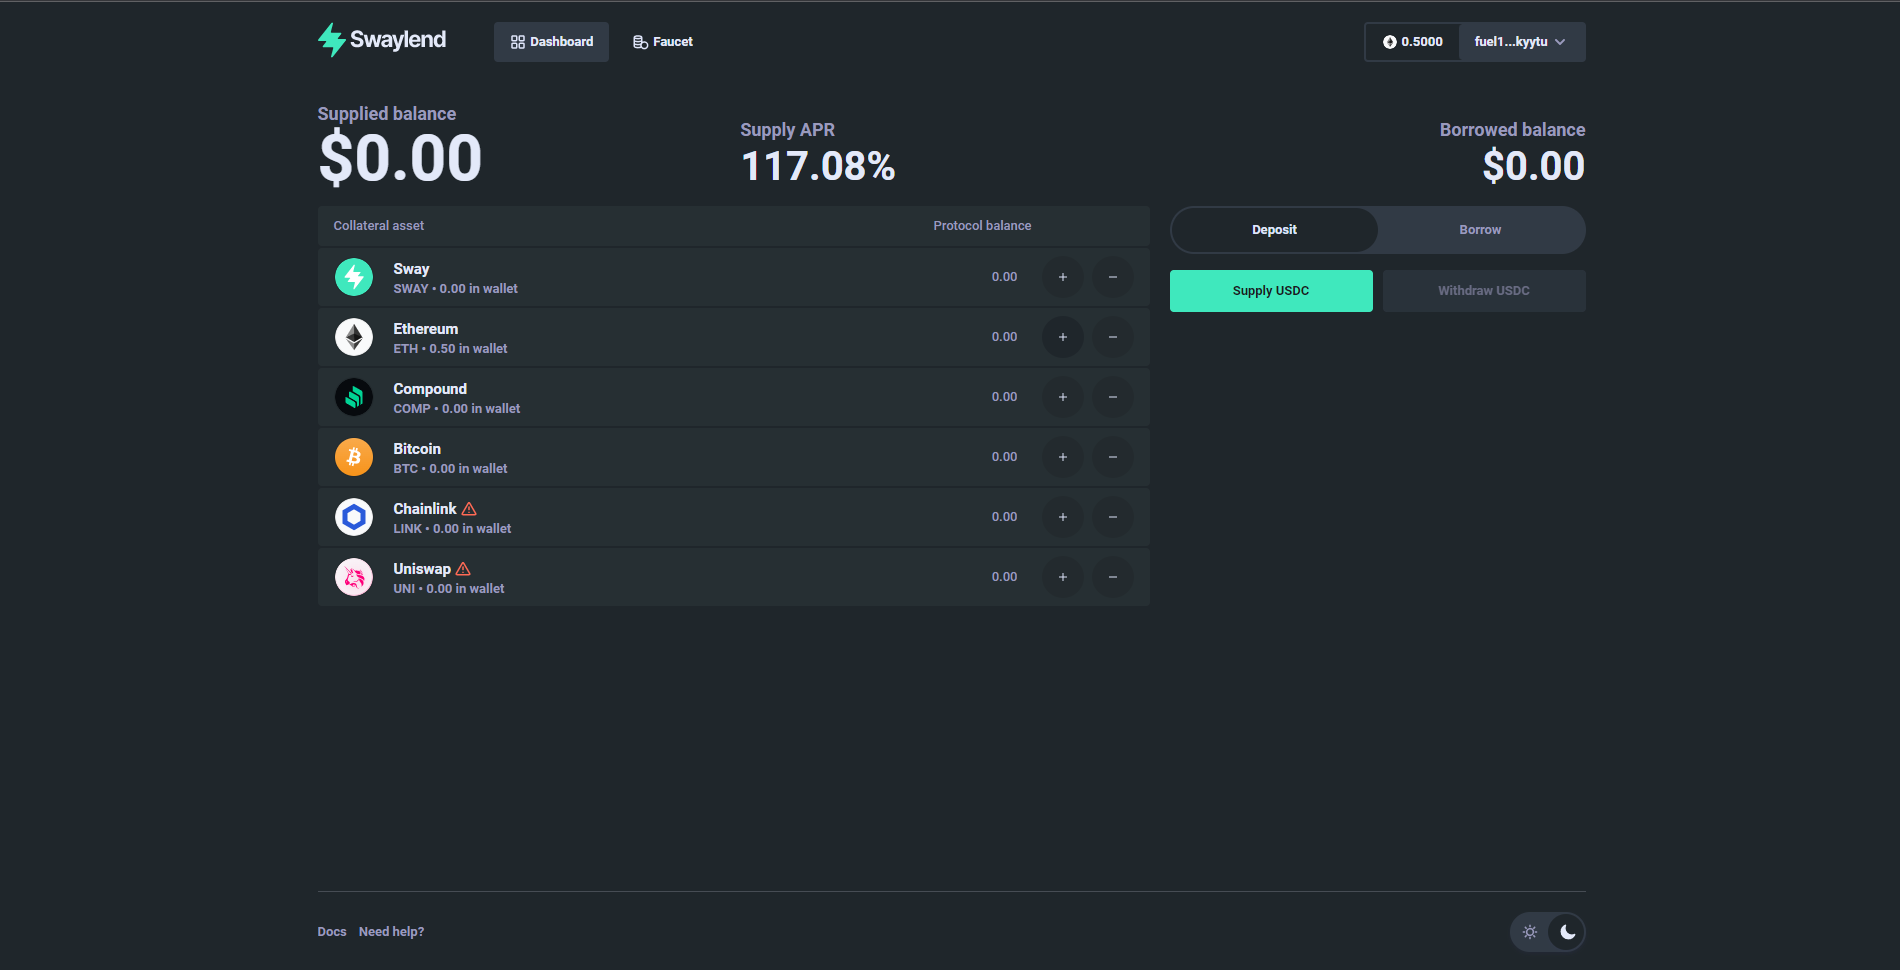The width and height of the screenshot is (1900, 970).
Task: Click the Protocol balance column header
Action: coord(982,226)
